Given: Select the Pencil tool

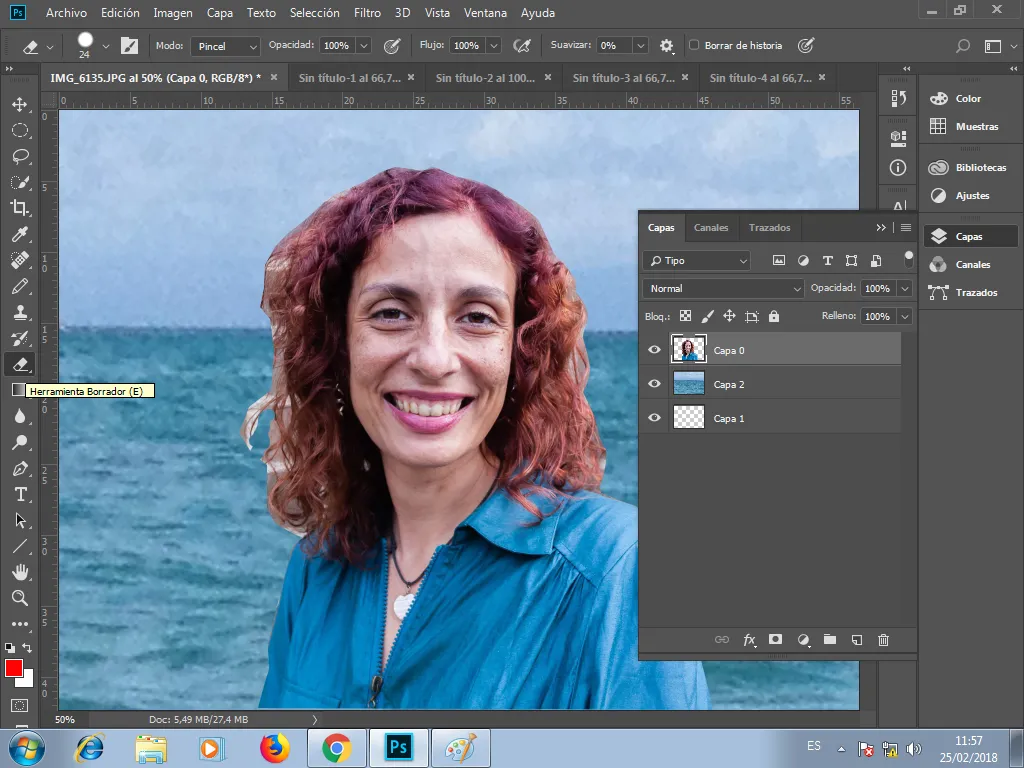Looking at the screenshot, I should tap(20, 286).
